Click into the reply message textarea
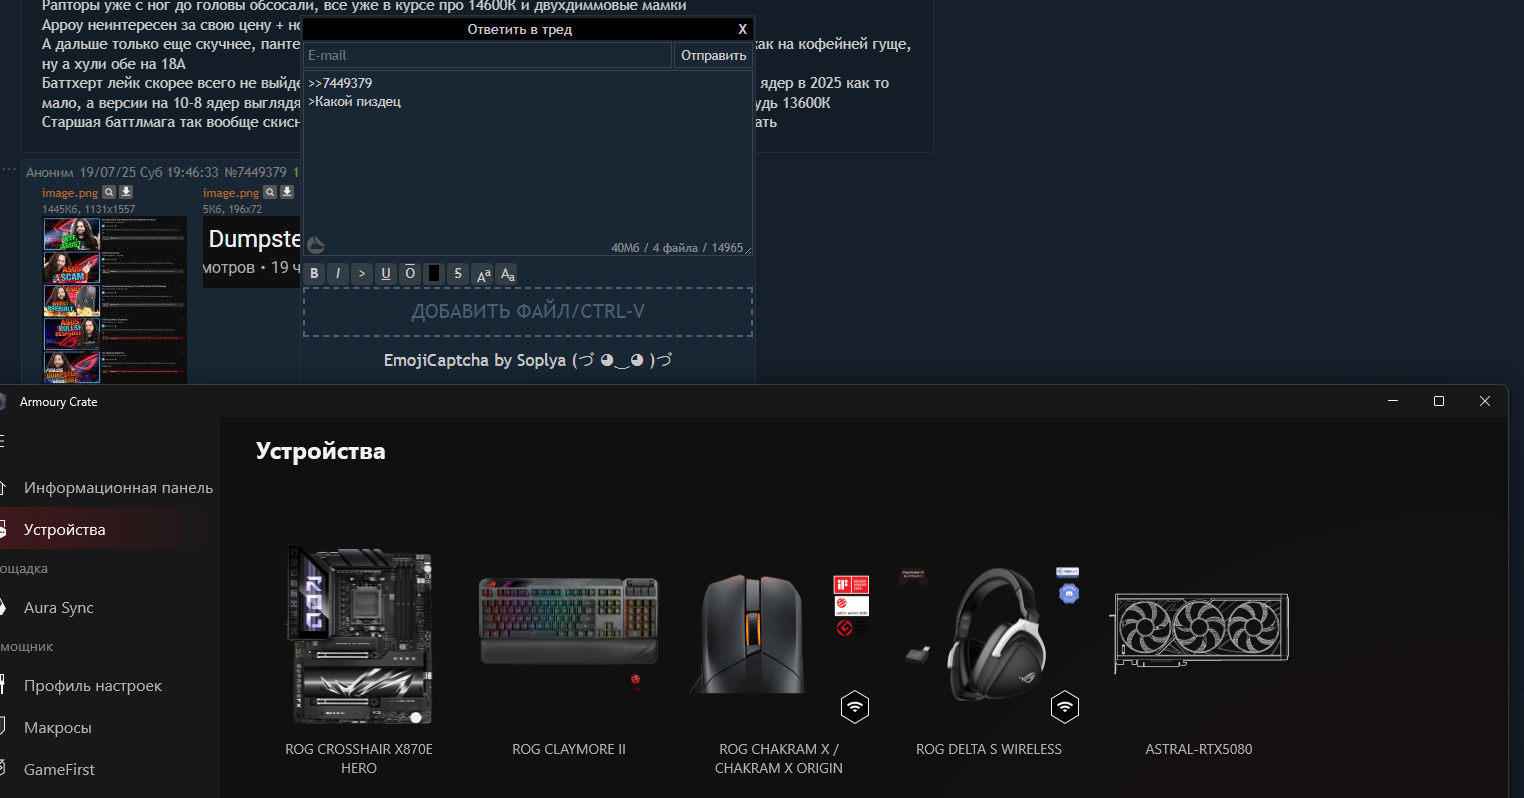Viewport: 1524px width, 798px height. click(x=528, y=163)
